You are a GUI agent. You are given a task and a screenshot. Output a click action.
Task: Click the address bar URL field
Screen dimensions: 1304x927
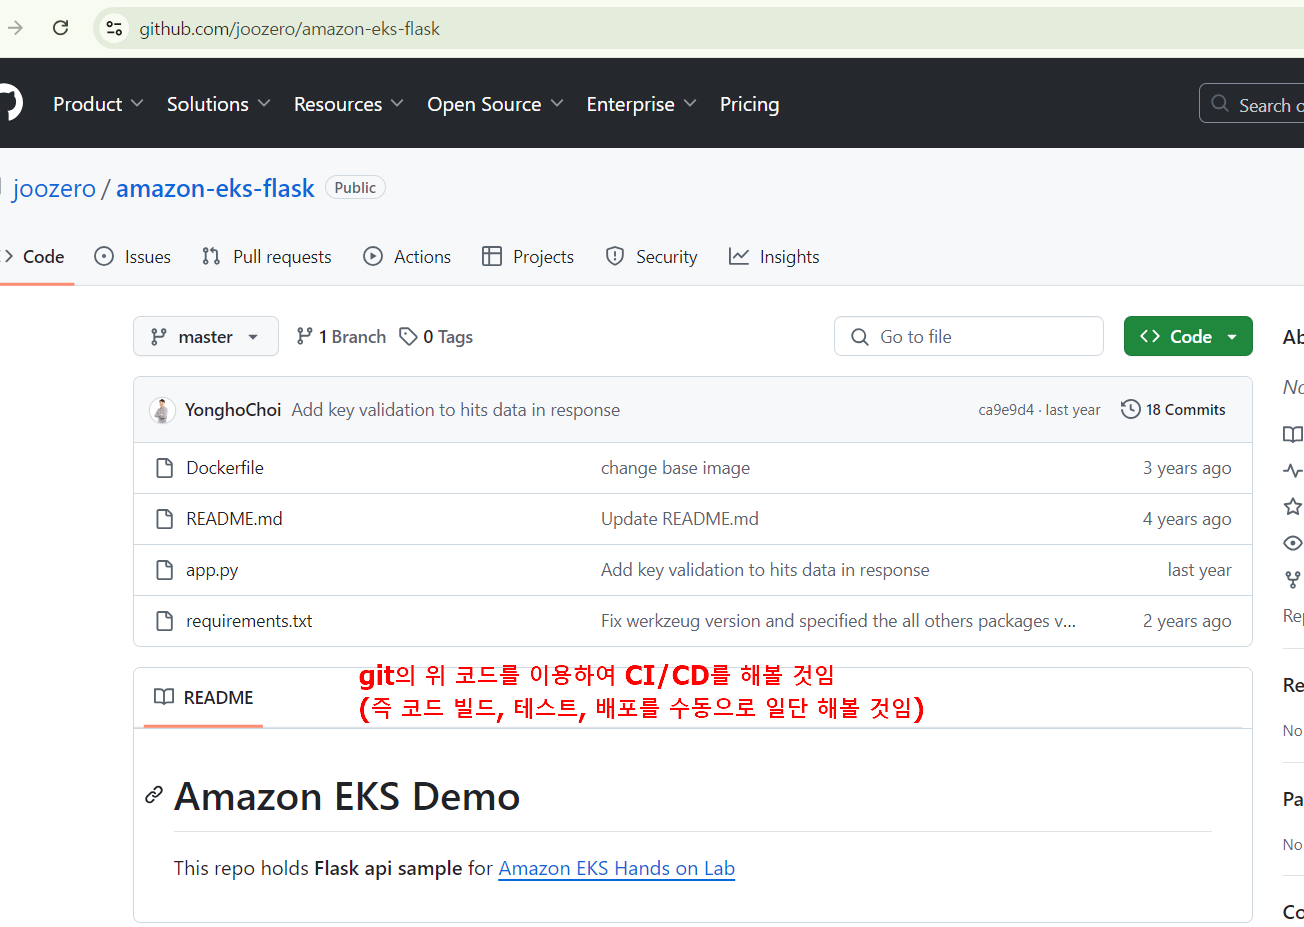click(x=700, y=29)
